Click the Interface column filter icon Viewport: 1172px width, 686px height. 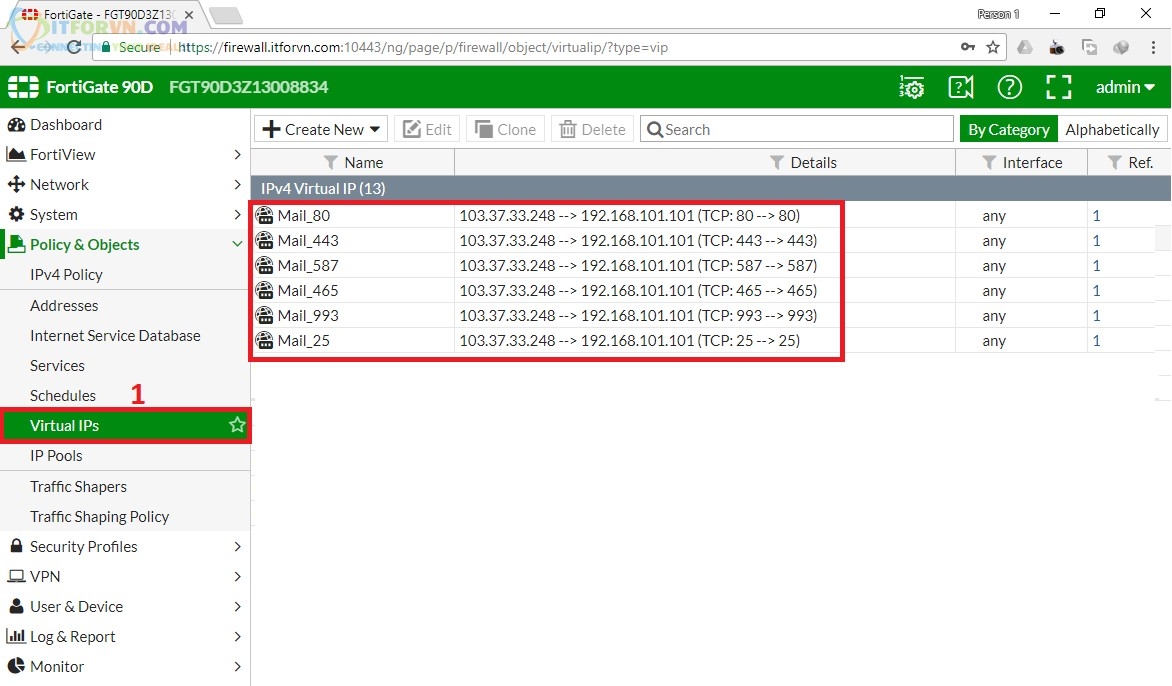pyautogui.click(x=989, y=162)
